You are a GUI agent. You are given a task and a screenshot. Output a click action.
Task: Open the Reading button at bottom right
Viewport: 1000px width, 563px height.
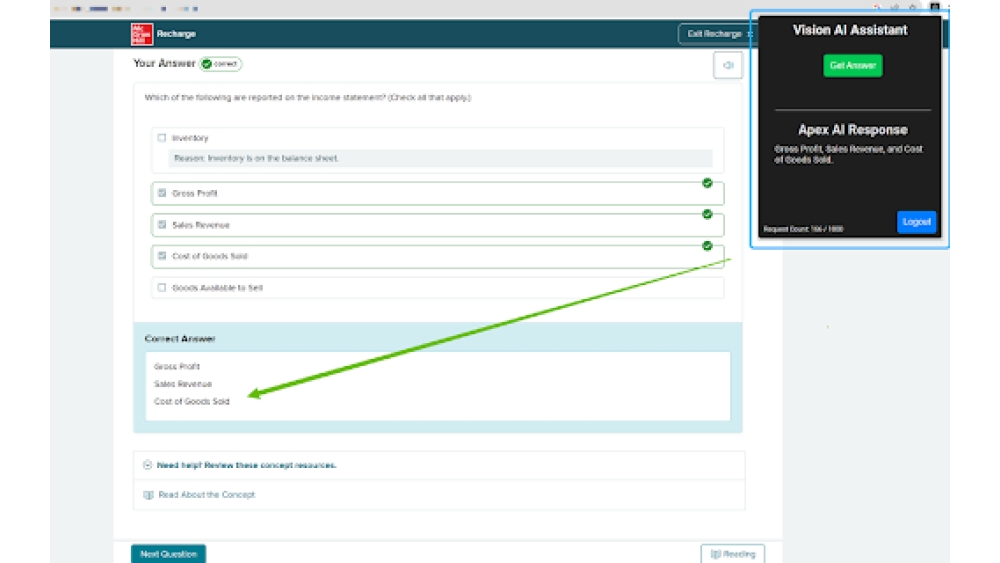[733, 554]
